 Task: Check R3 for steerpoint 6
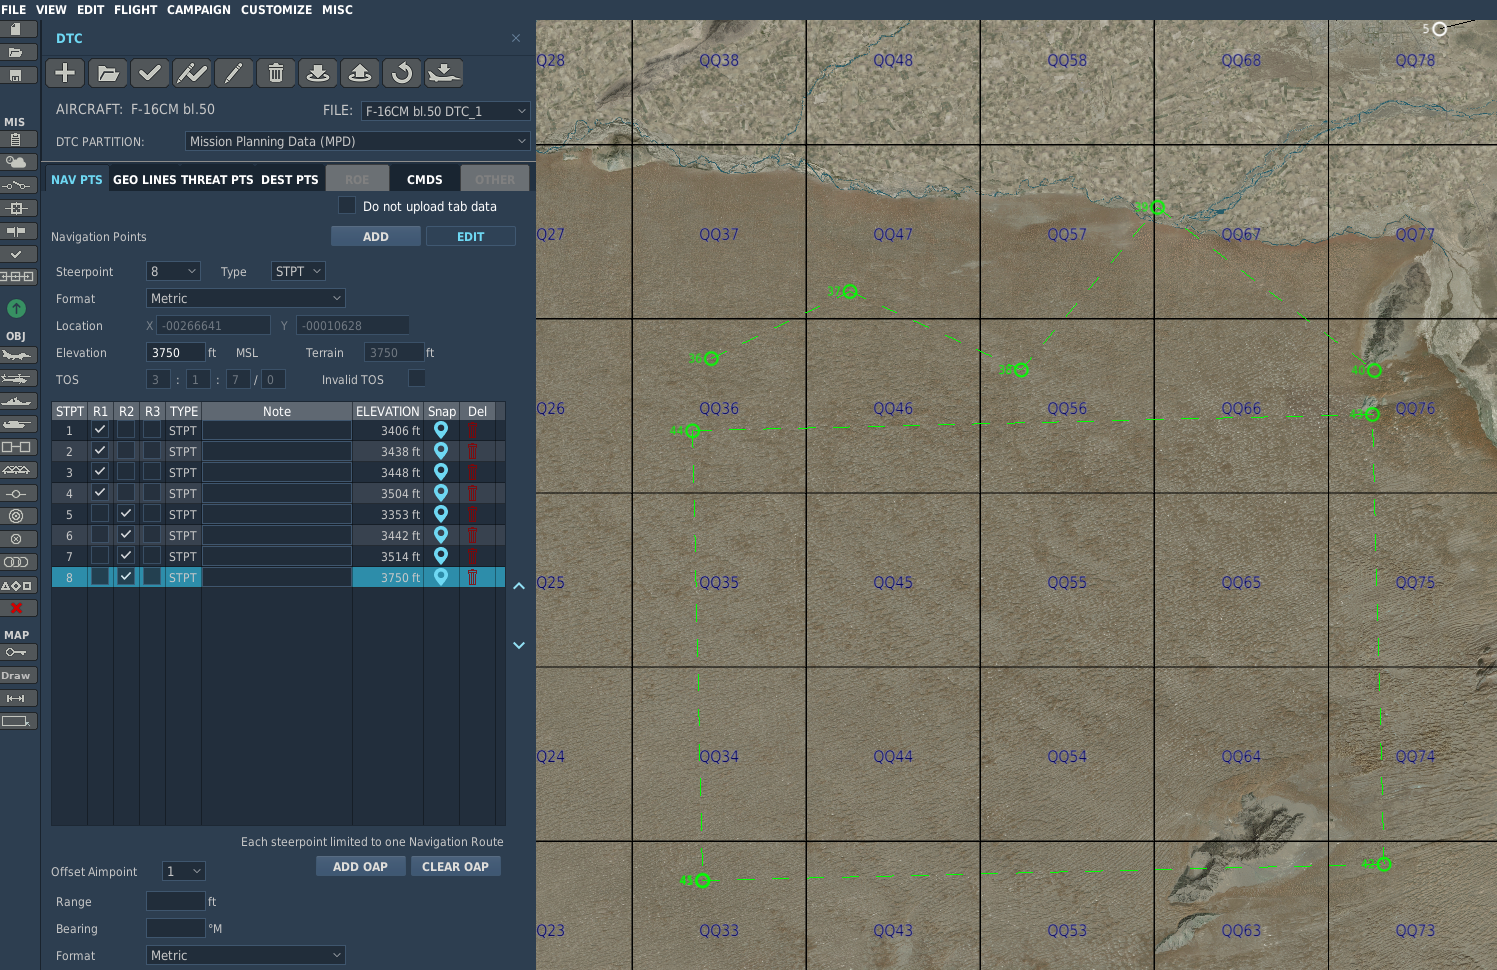152,534
